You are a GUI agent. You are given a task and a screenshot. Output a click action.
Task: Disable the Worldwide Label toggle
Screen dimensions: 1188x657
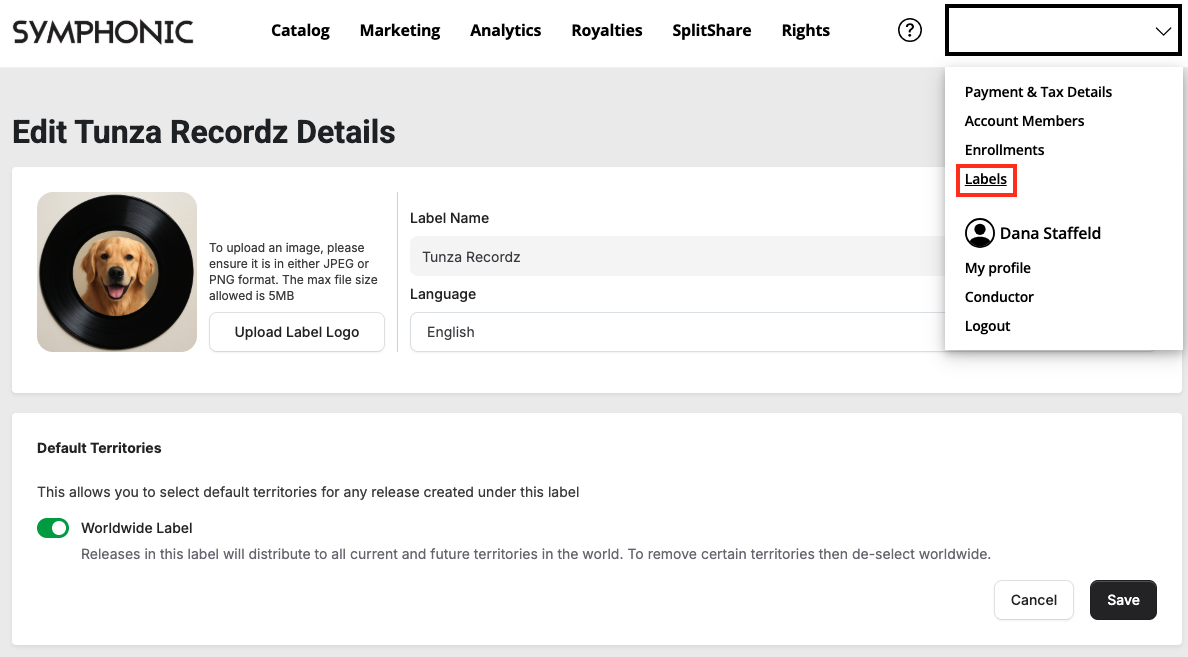click(x=53, y=528)
